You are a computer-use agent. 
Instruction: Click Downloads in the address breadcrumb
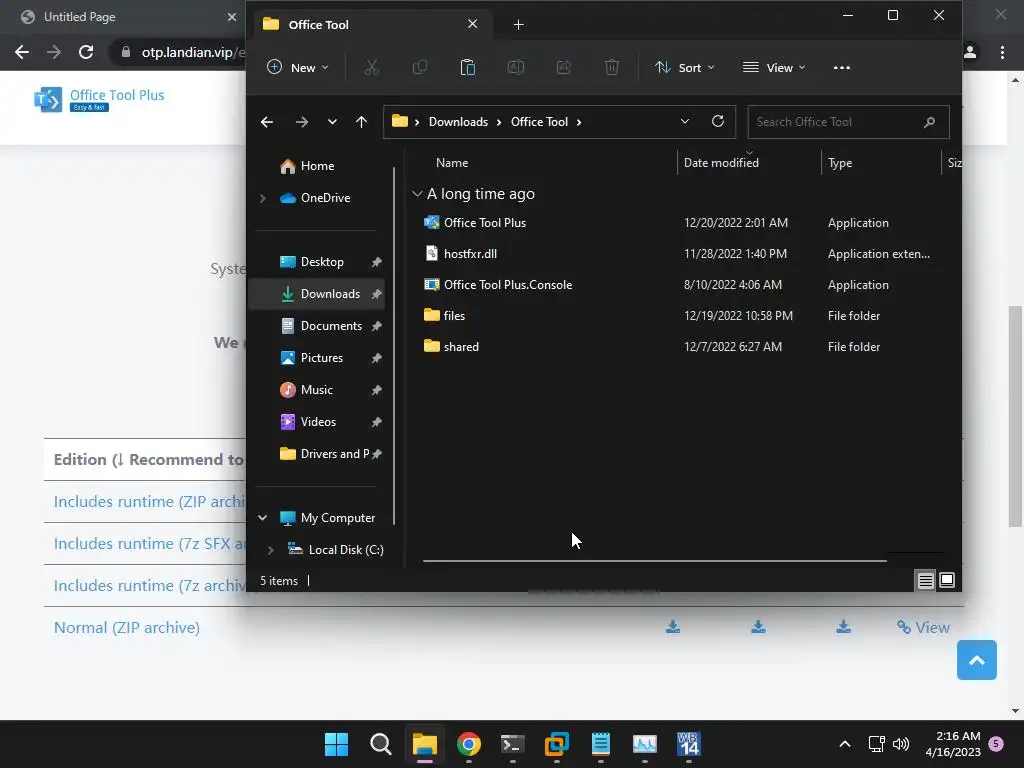pos(458,122)
